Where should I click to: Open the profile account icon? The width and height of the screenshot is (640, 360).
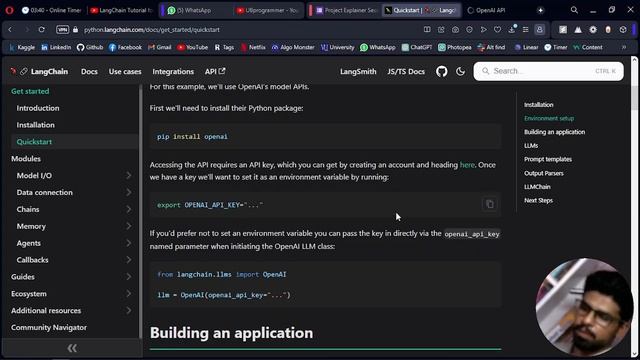540,29
